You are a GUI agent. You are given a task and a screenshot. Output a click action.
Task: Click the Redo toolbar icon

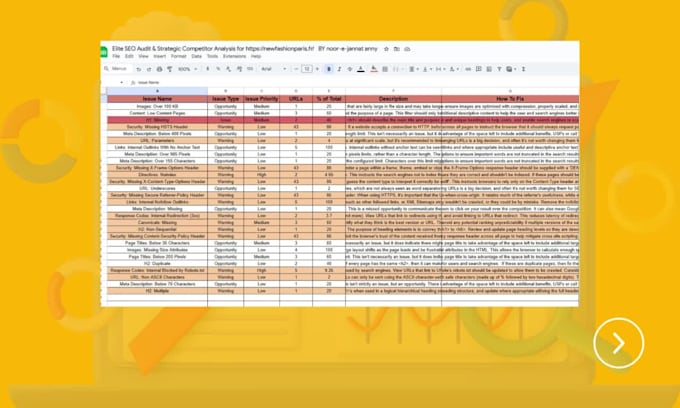pyautogui.click(x=149, y=69)
